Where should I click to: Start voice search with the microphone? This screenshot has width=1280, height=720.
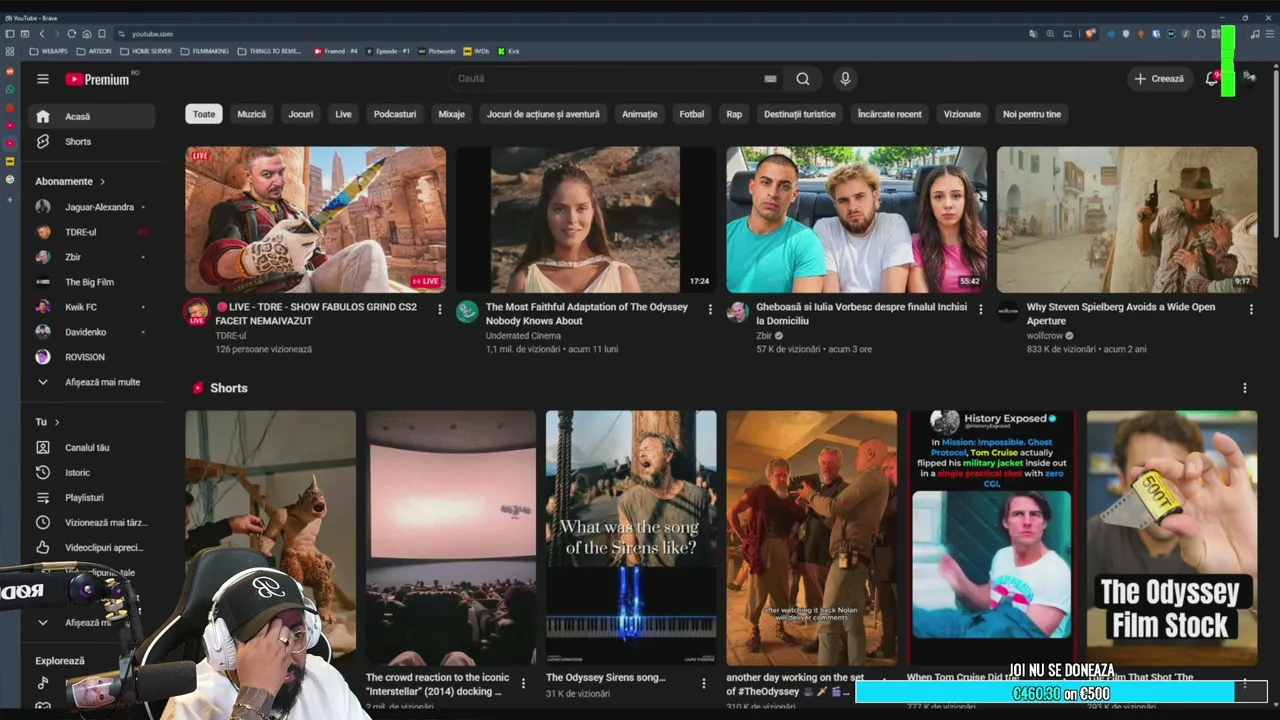pyautogui.click(x=845, y=79)
